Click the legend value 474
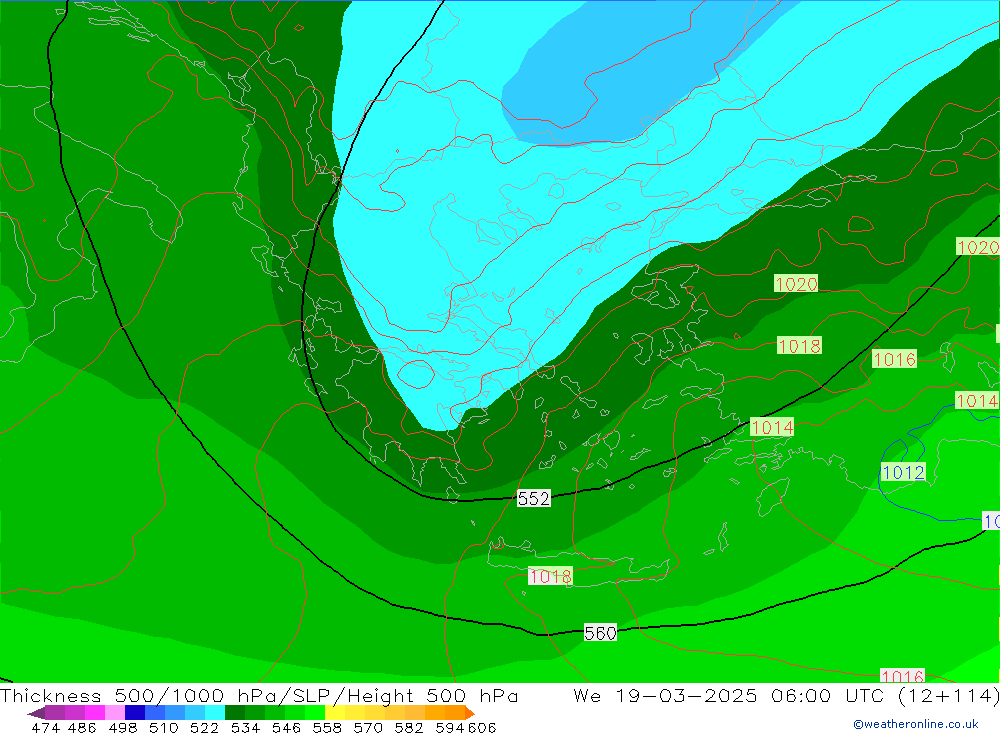Viewport: 1000px width, 733px height. tap(45, 728)
